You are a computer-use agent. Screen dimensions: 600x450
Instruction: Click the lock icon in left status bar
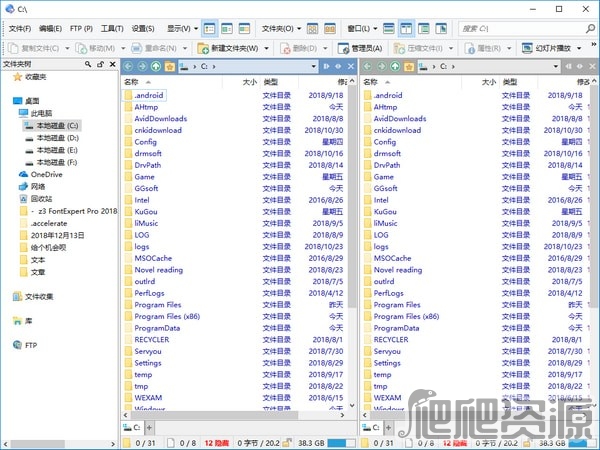(x=287, y=443)
